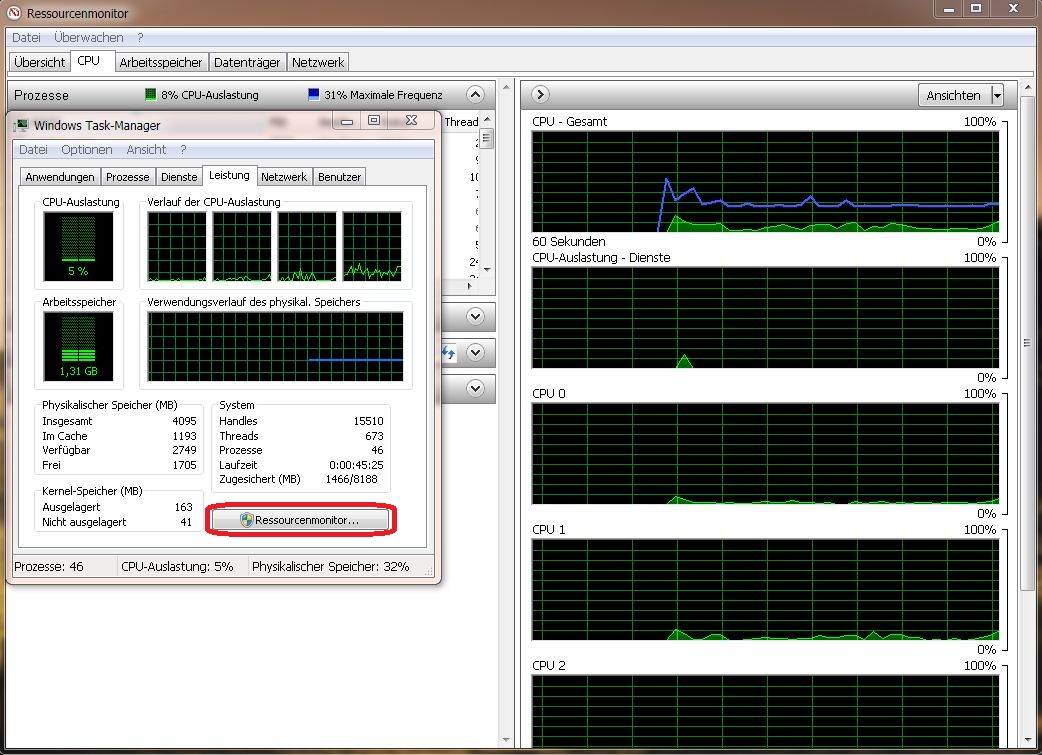Click the CPU - Gesamt graph

(x=766, y=181)
